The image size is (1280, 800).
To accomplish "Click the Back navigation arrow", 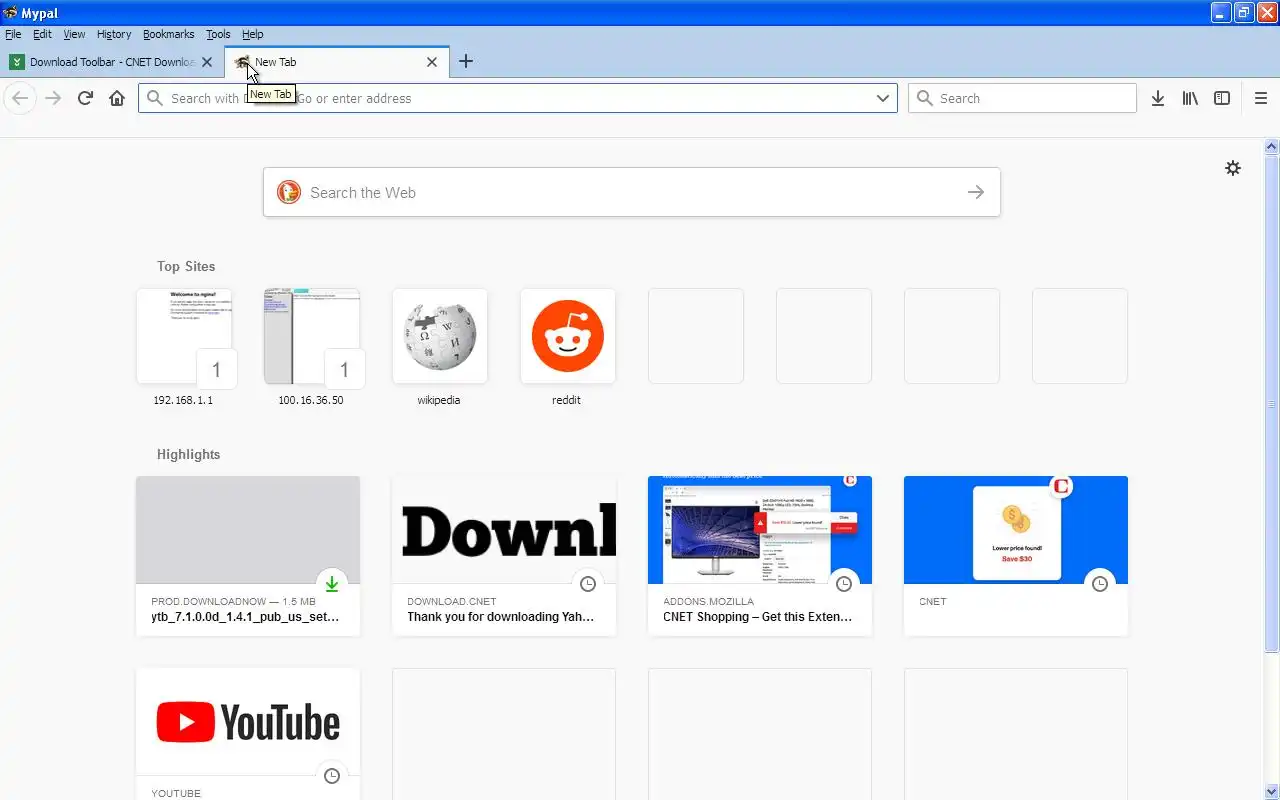I will [20, 98].
